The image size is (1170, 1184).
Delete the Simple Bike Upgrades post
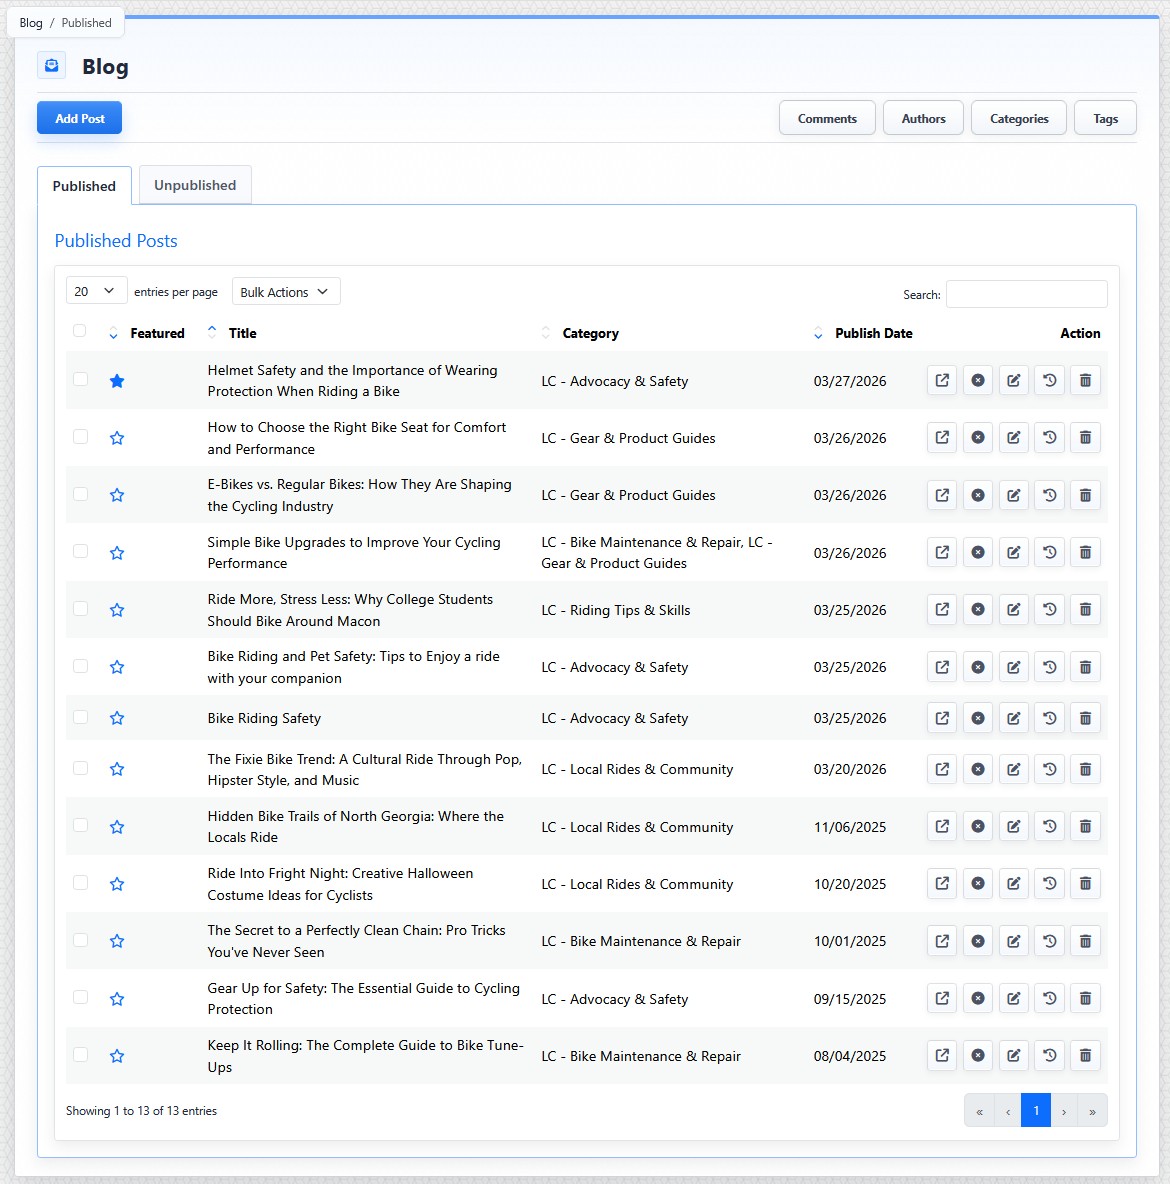coord(1085,553)
